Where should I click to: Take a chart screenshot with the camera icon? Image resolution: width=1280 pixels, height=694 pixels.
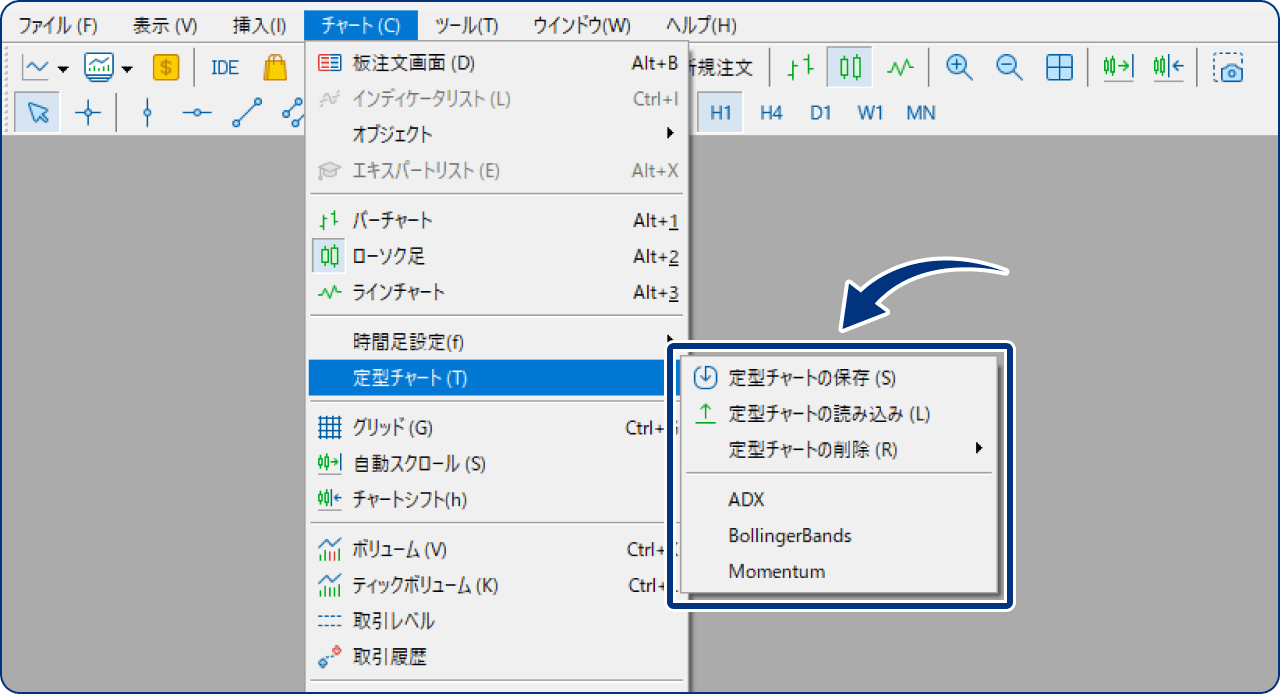pyautogui.click(x=1229, y=68)
